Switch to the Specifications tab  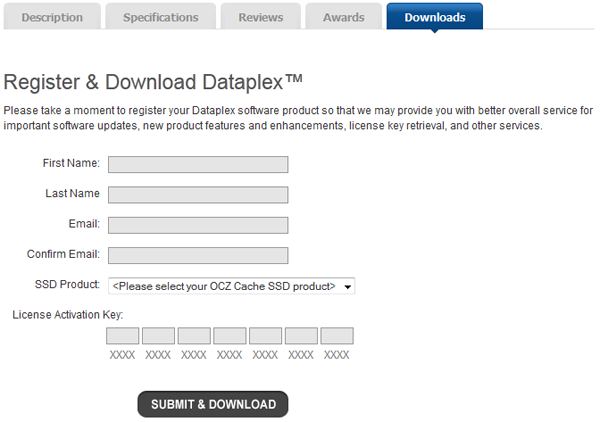[x=160, y=17]
